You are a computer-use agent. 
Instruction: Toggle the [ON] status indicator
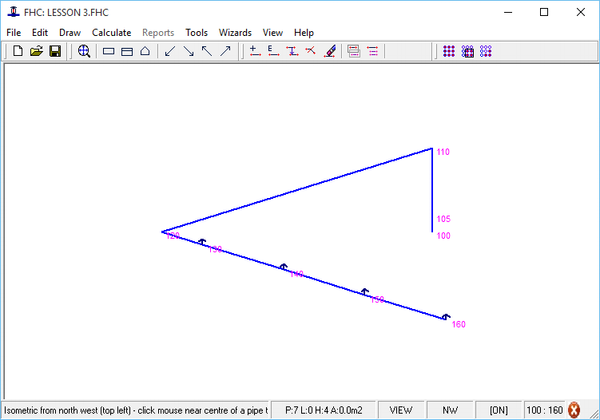(x=498, y=410)
